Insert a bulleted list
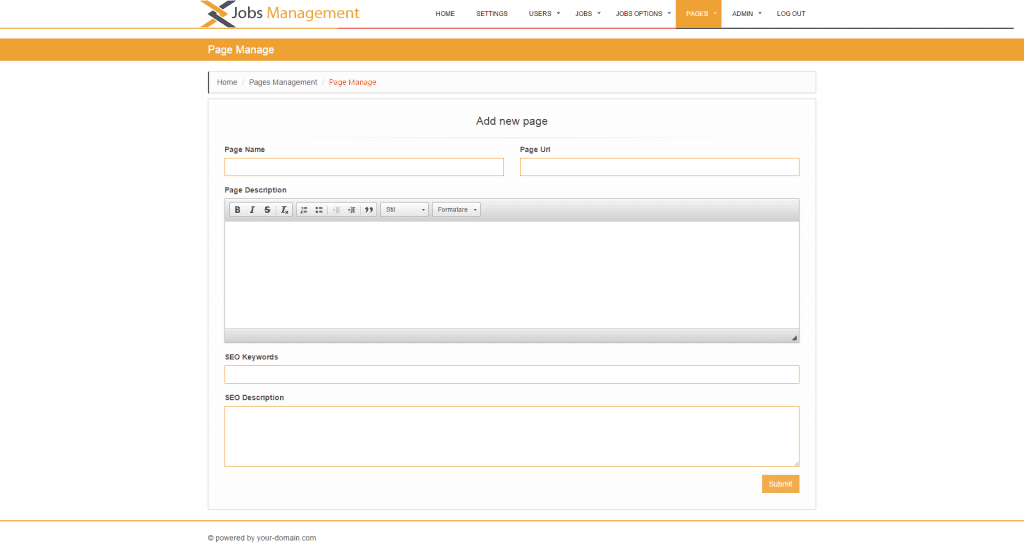 [x=319, y=210]
